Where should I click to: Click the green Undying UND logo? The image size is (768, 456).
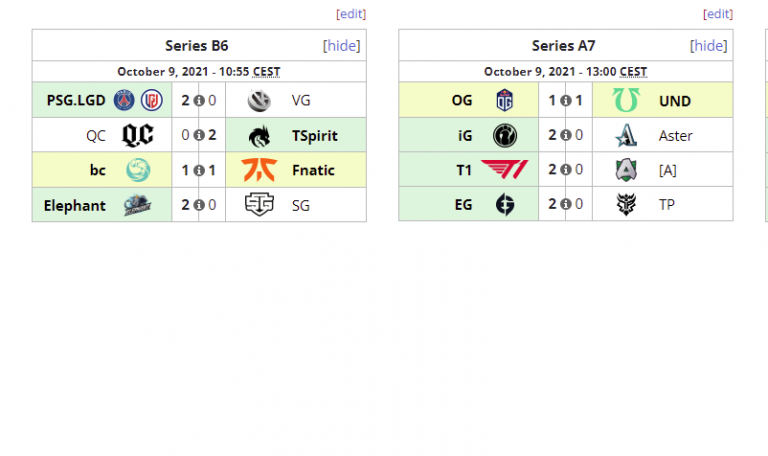tap(627, 100)
